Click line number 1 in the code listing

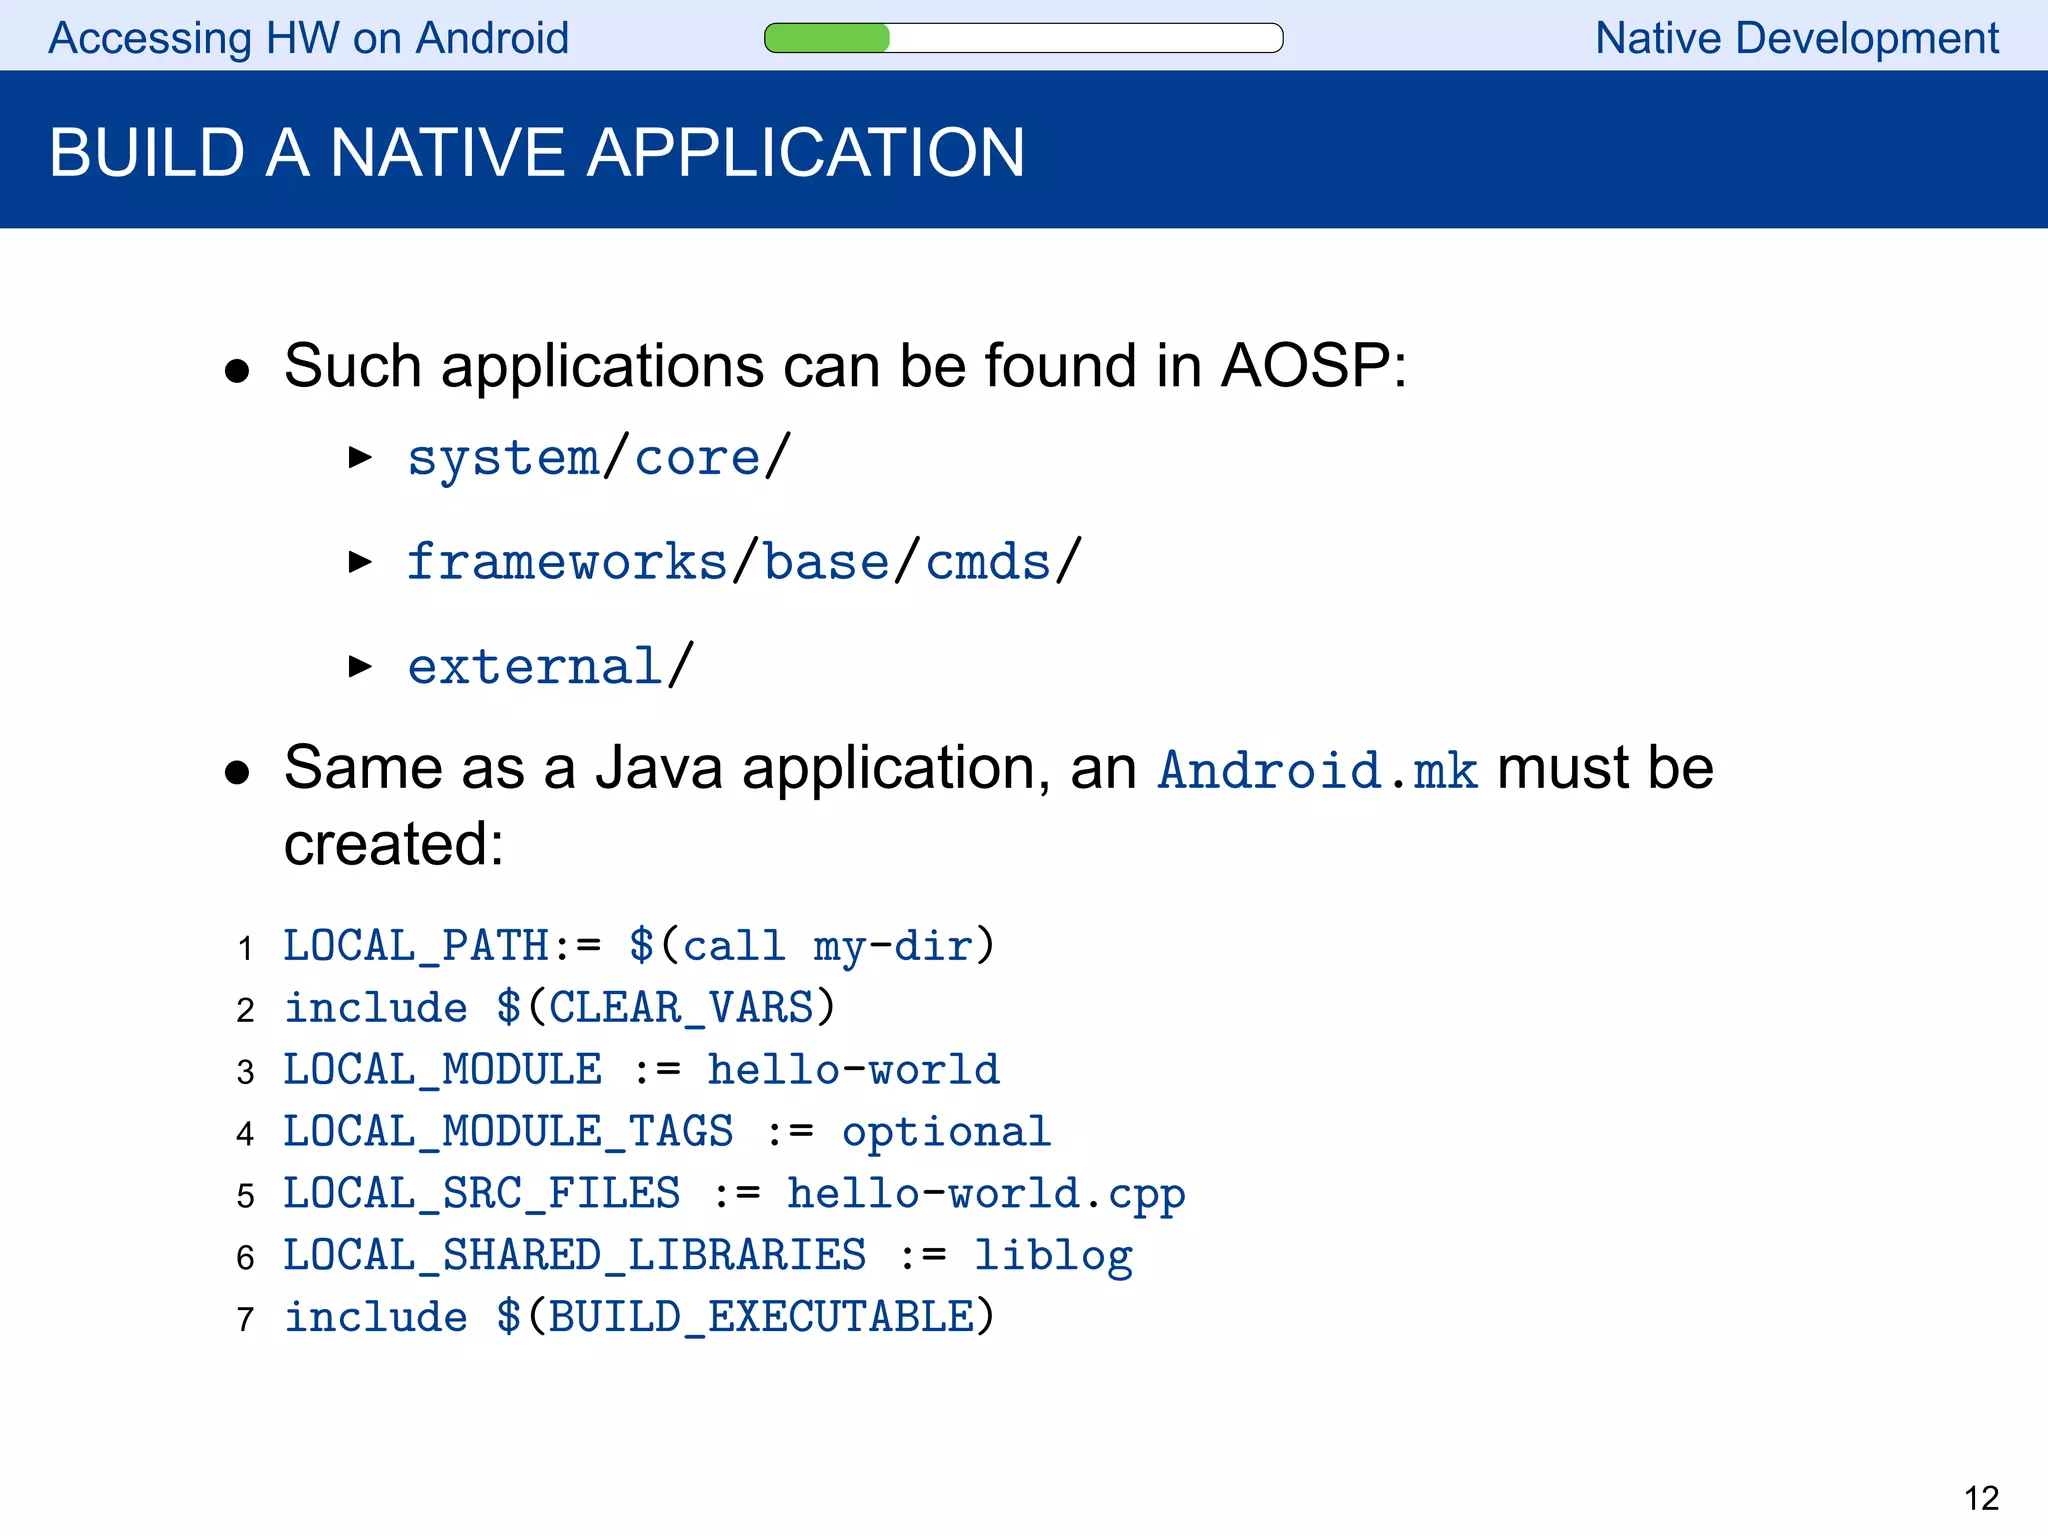click(x=245, y=948)
